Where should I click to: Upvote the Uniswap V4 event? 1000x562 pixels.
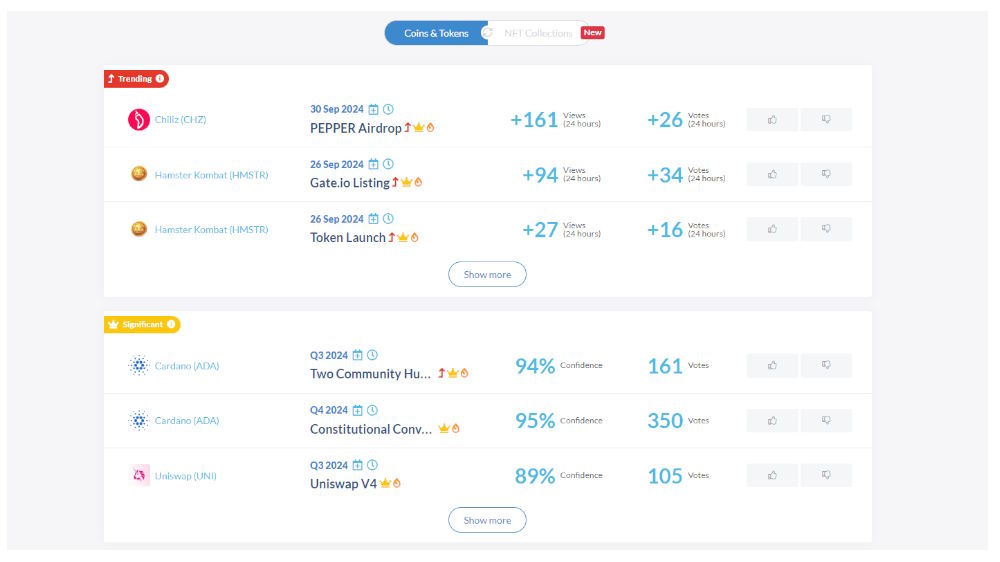coord(772,475)
